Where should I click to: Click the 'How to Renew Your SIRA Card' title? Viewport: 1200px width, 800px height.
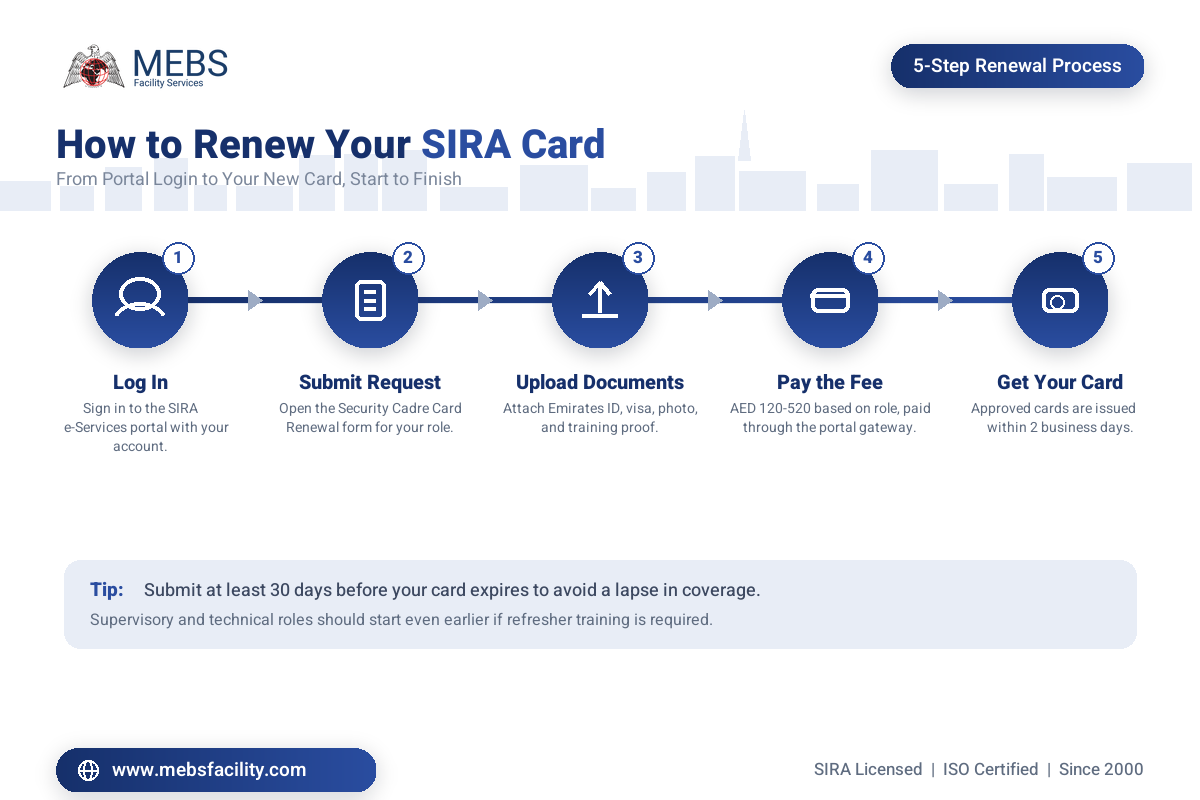coord(330,144)
